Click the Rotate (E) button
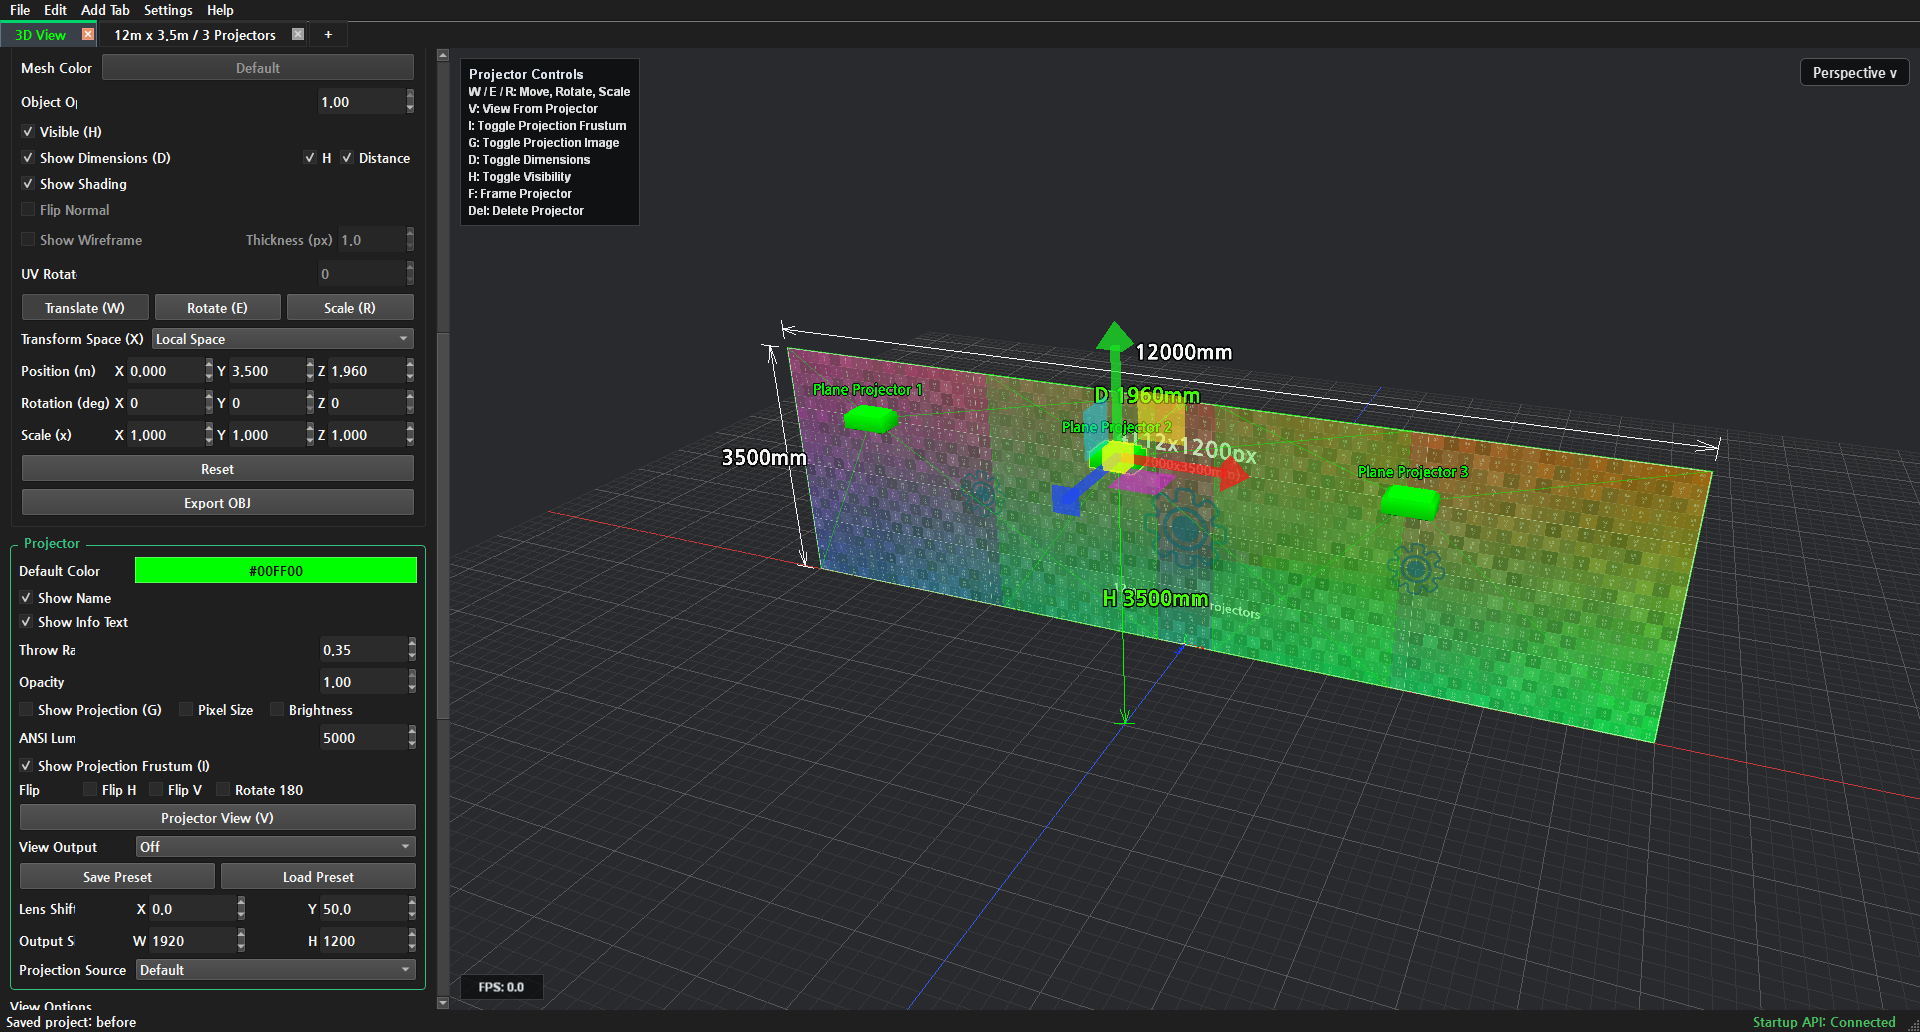 tap(217, 308)
